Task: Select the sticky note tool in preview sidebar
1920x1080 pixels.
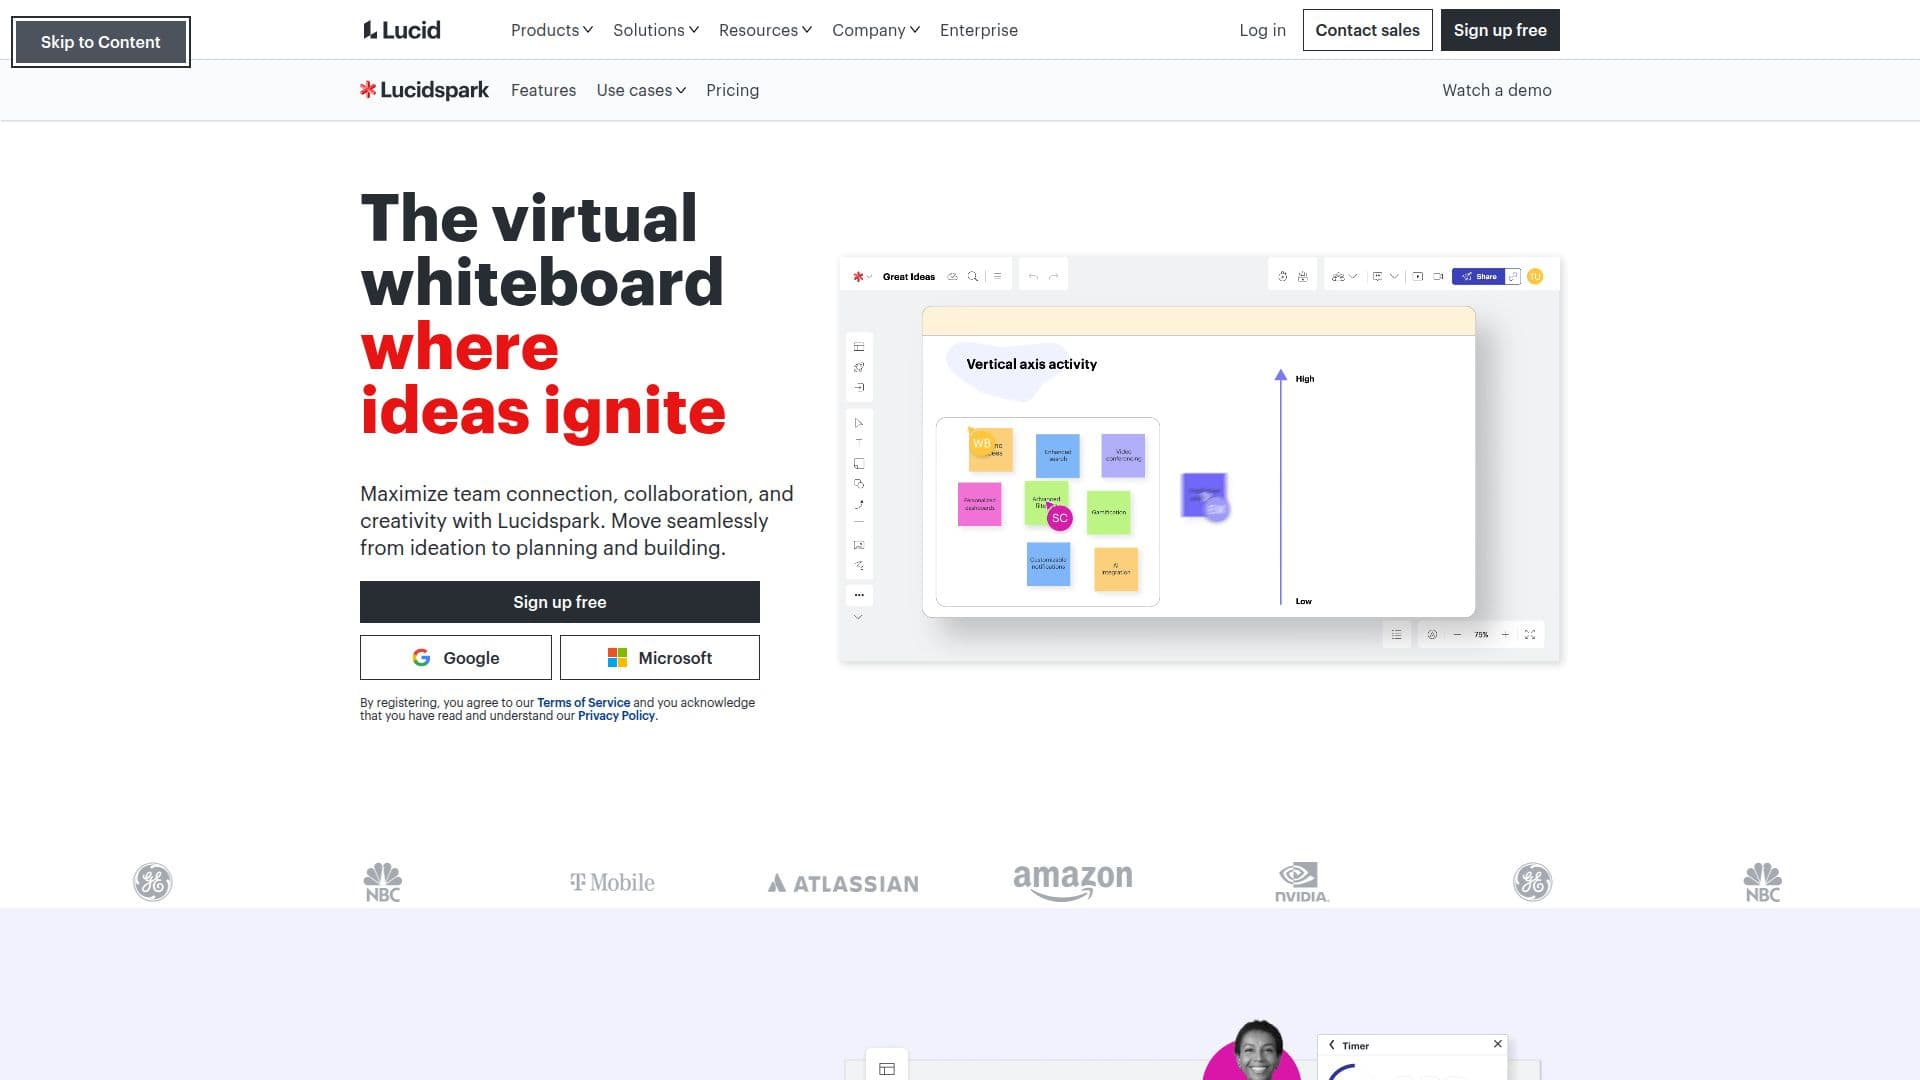Action: click(859, 464)
